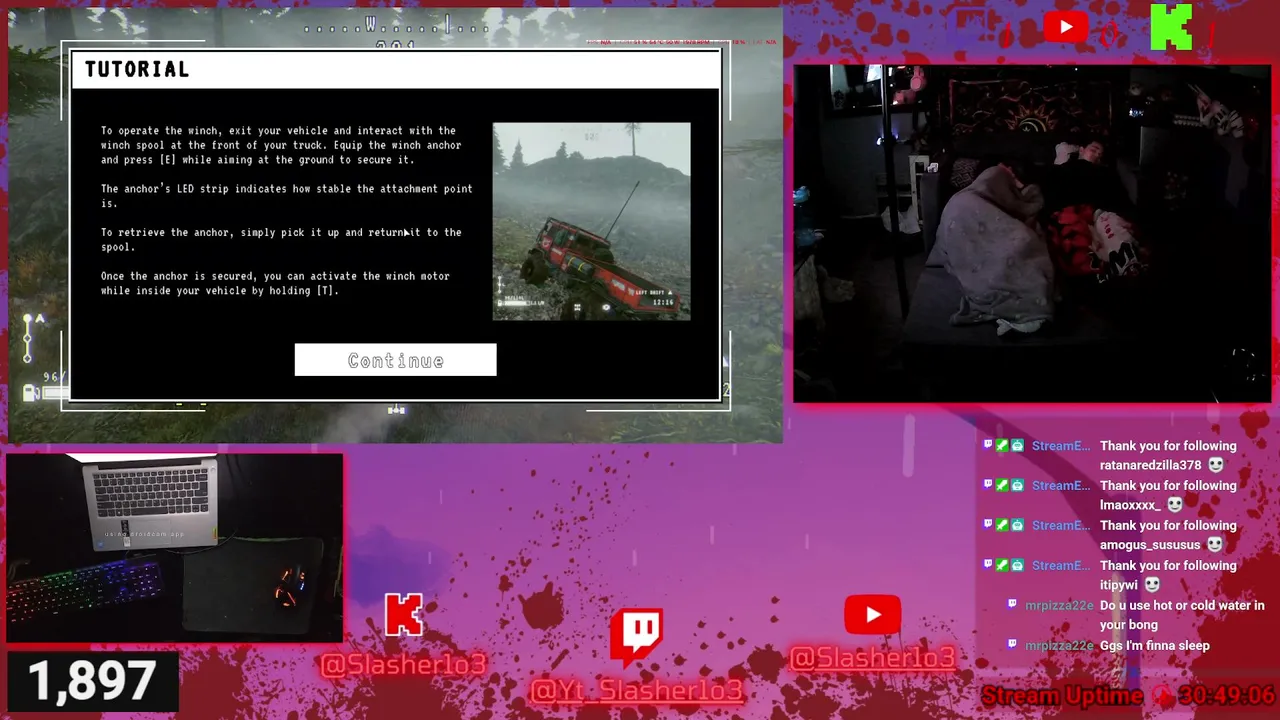Click the @Slasher1o3 handle under the YouTube logo

point(873,657)
